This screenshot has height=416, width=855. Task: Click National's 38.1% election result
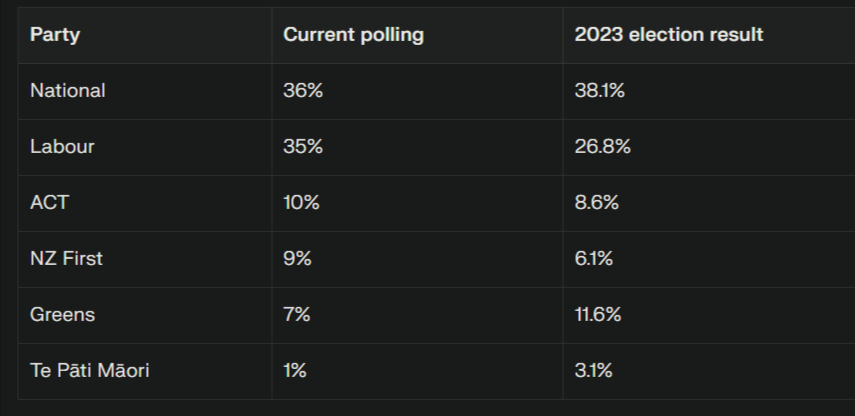point(599,91)
